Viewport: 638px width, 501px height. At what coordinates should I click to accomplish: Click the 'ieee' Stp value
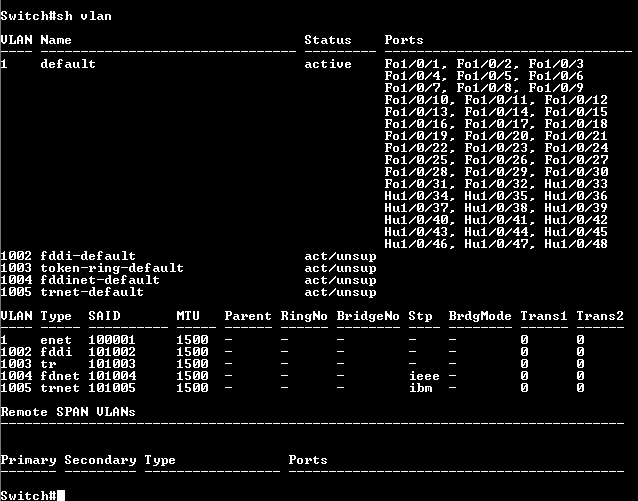click(424, 376)
